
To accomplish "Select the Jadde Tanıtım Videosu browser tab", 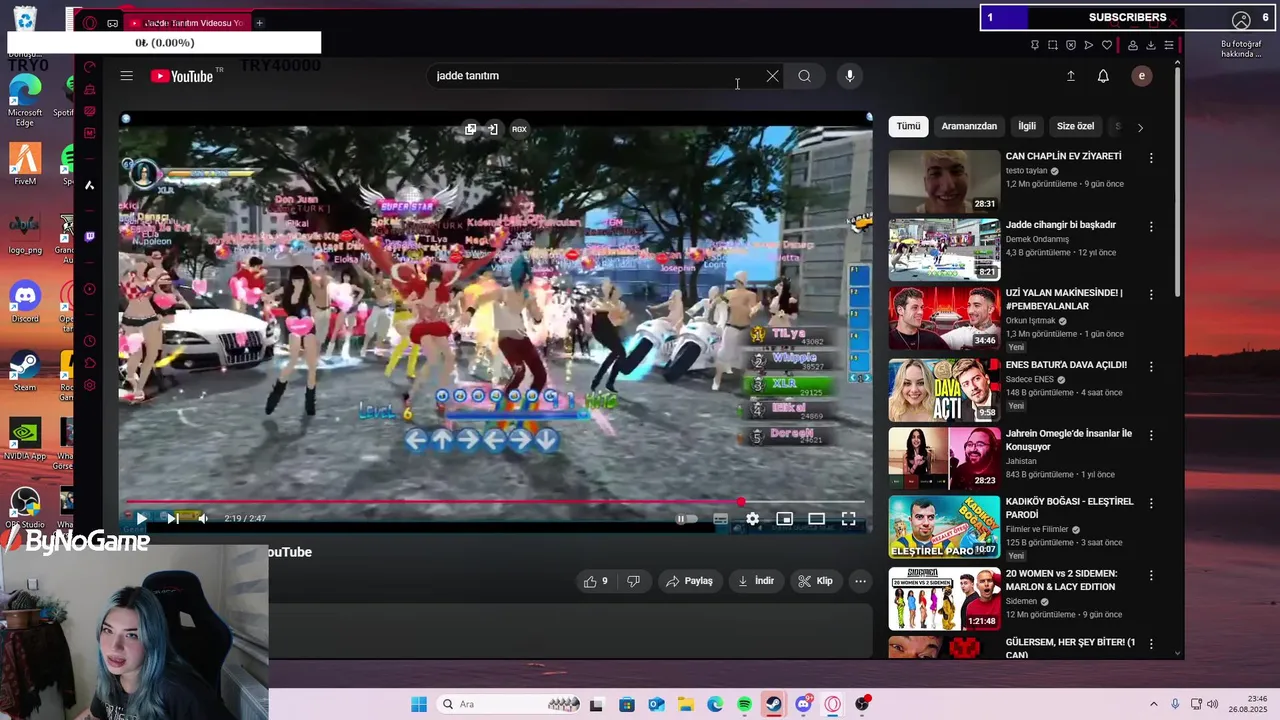I will tap(187, 22).
